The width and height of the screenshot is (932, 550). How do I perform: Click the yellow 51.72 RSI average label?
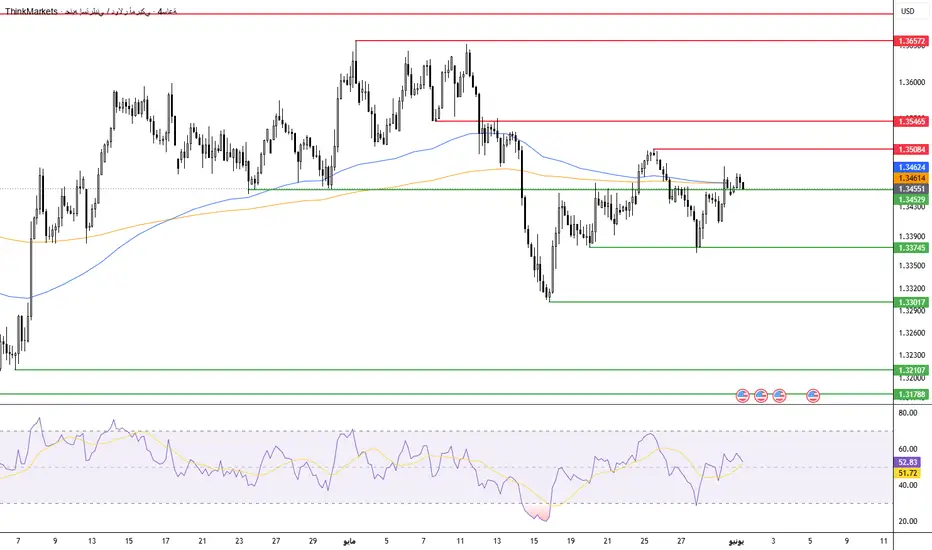(x=908, y=473)
